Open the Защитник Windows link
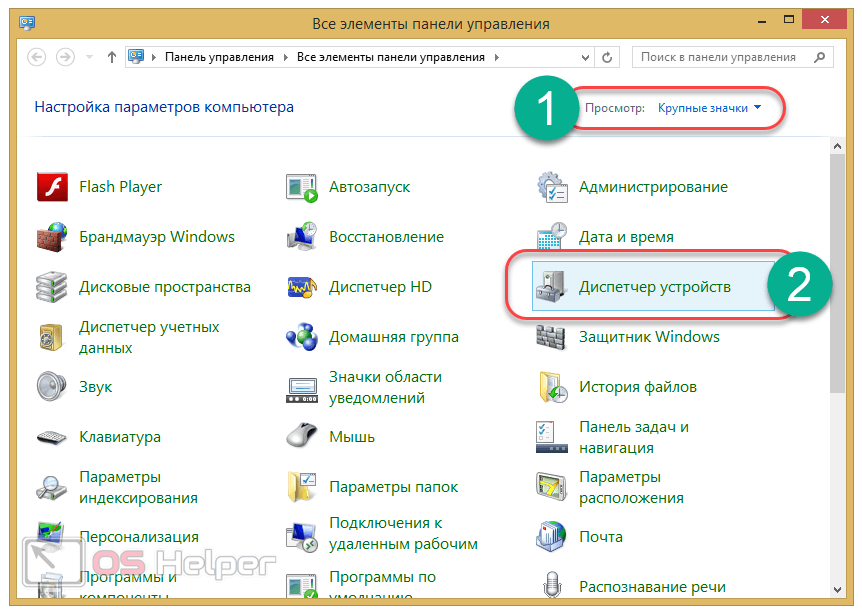Image resolution: width=862 pixels, height=613 pixels. (x=649, y=337)
